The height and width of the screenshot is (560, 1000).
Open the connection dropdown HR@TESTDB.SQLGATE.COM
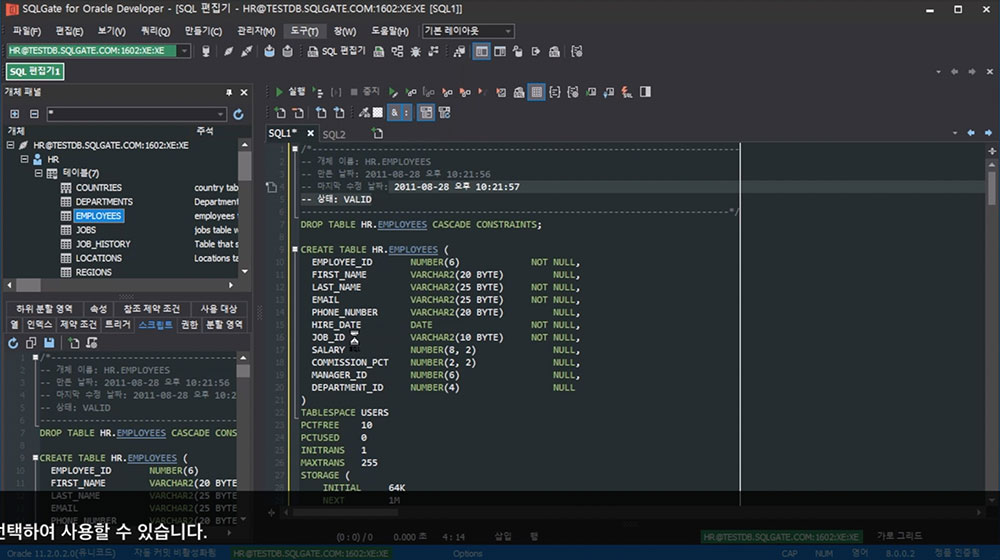(x=184, y=51)
